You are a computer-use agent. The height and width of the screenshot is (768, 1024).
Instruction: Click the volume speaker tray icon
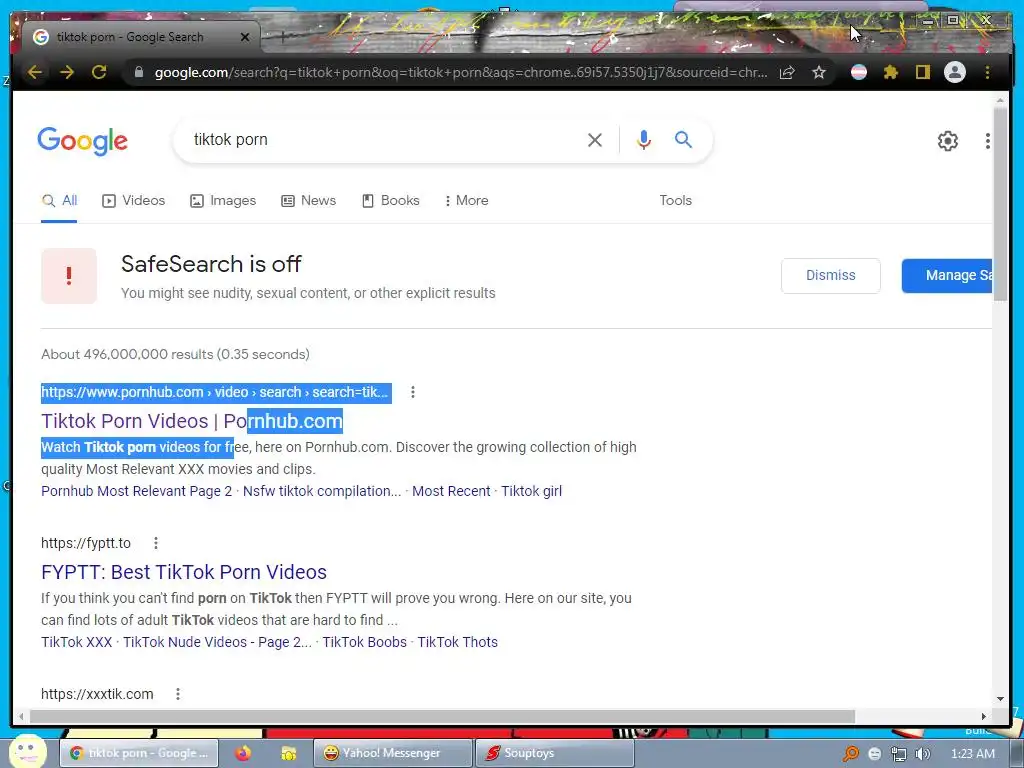(922, 754)
